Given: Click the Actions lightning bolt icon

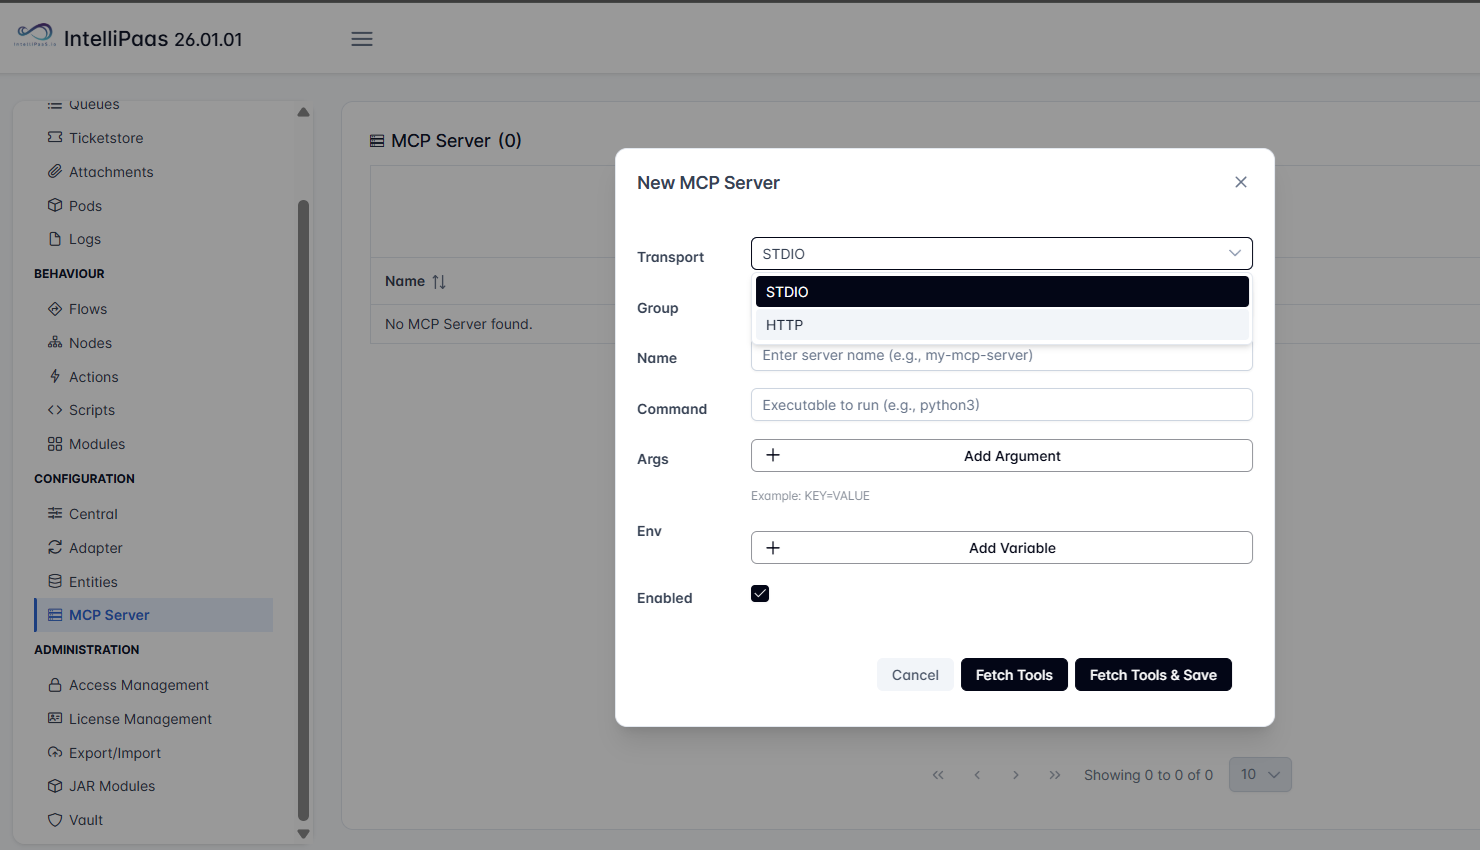Looking at the screenshot, I should (55, 376).
